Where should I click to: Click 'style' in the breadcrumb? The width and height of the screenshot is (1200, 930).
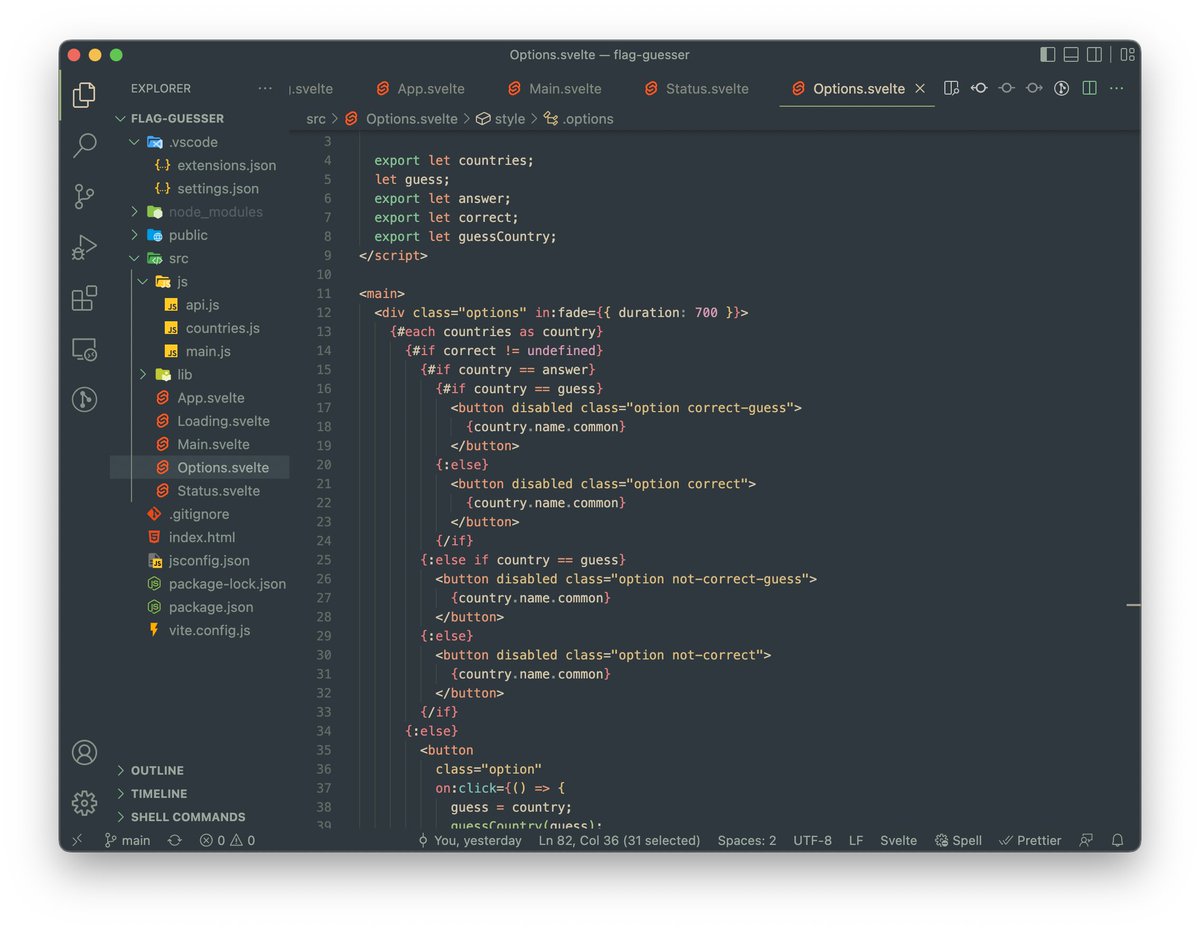coord(510,118)
